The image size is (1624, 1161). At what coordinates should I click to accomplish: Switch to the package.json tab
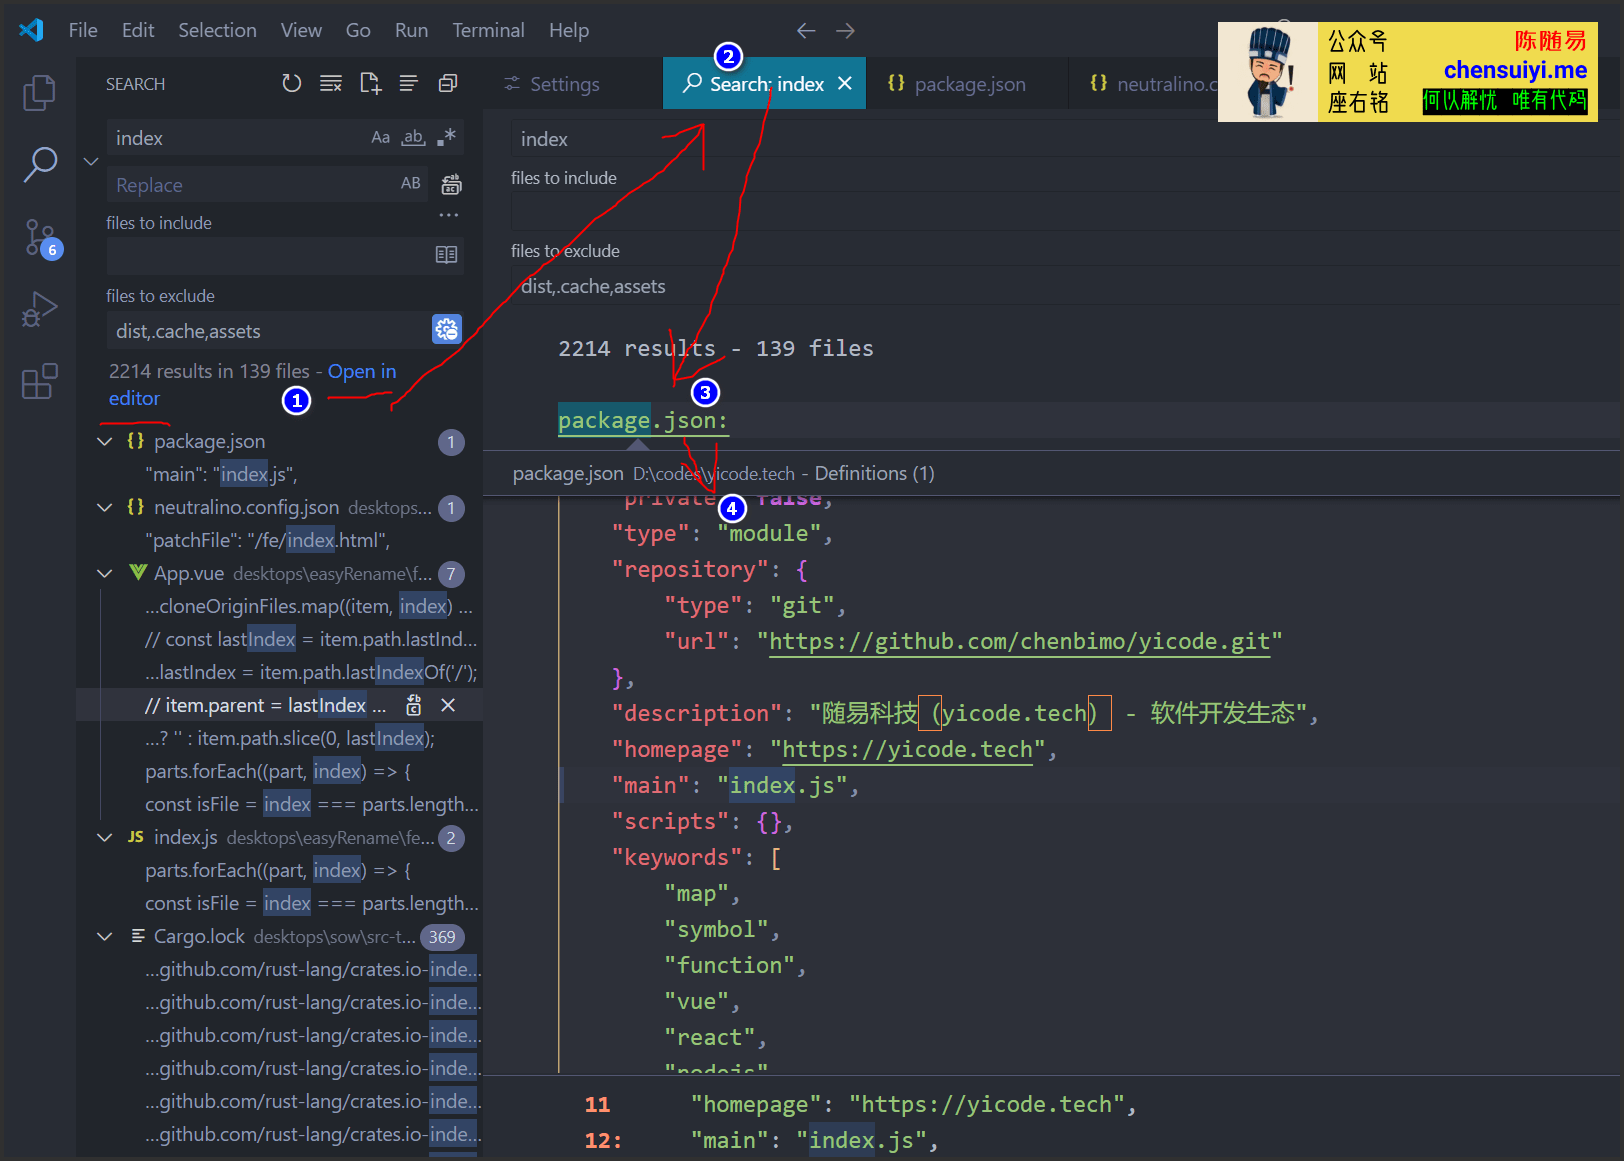click(967, 84)
